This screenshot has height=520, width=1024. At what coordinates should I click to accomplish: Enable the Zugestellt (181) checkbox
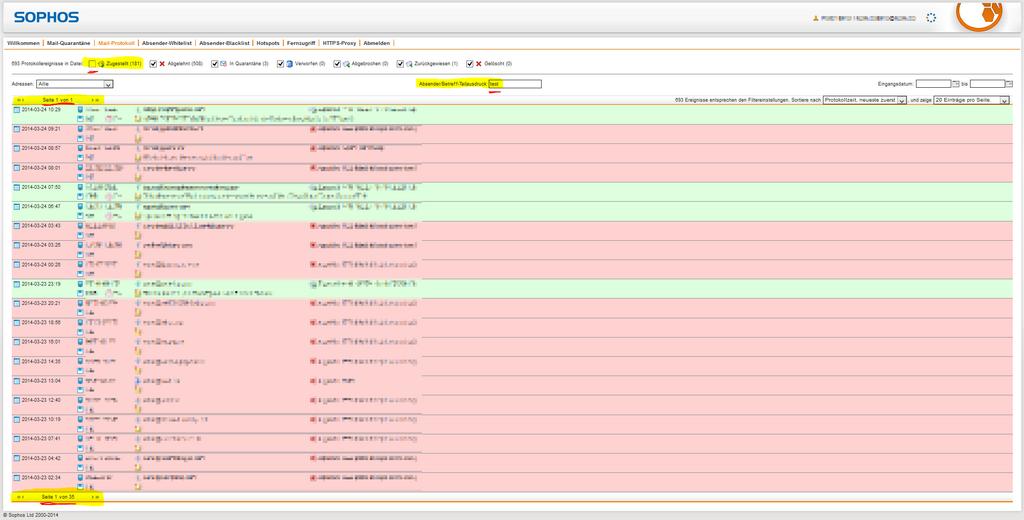point(91,64)
